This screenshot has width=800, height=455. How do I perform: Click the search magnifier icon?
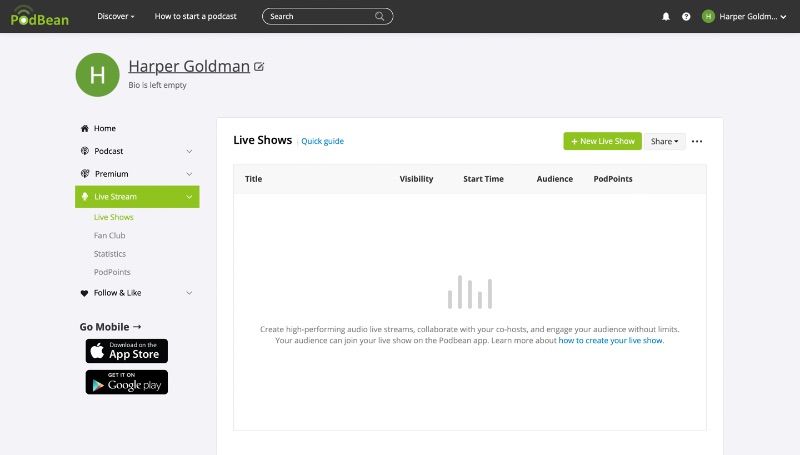[380, 16]
